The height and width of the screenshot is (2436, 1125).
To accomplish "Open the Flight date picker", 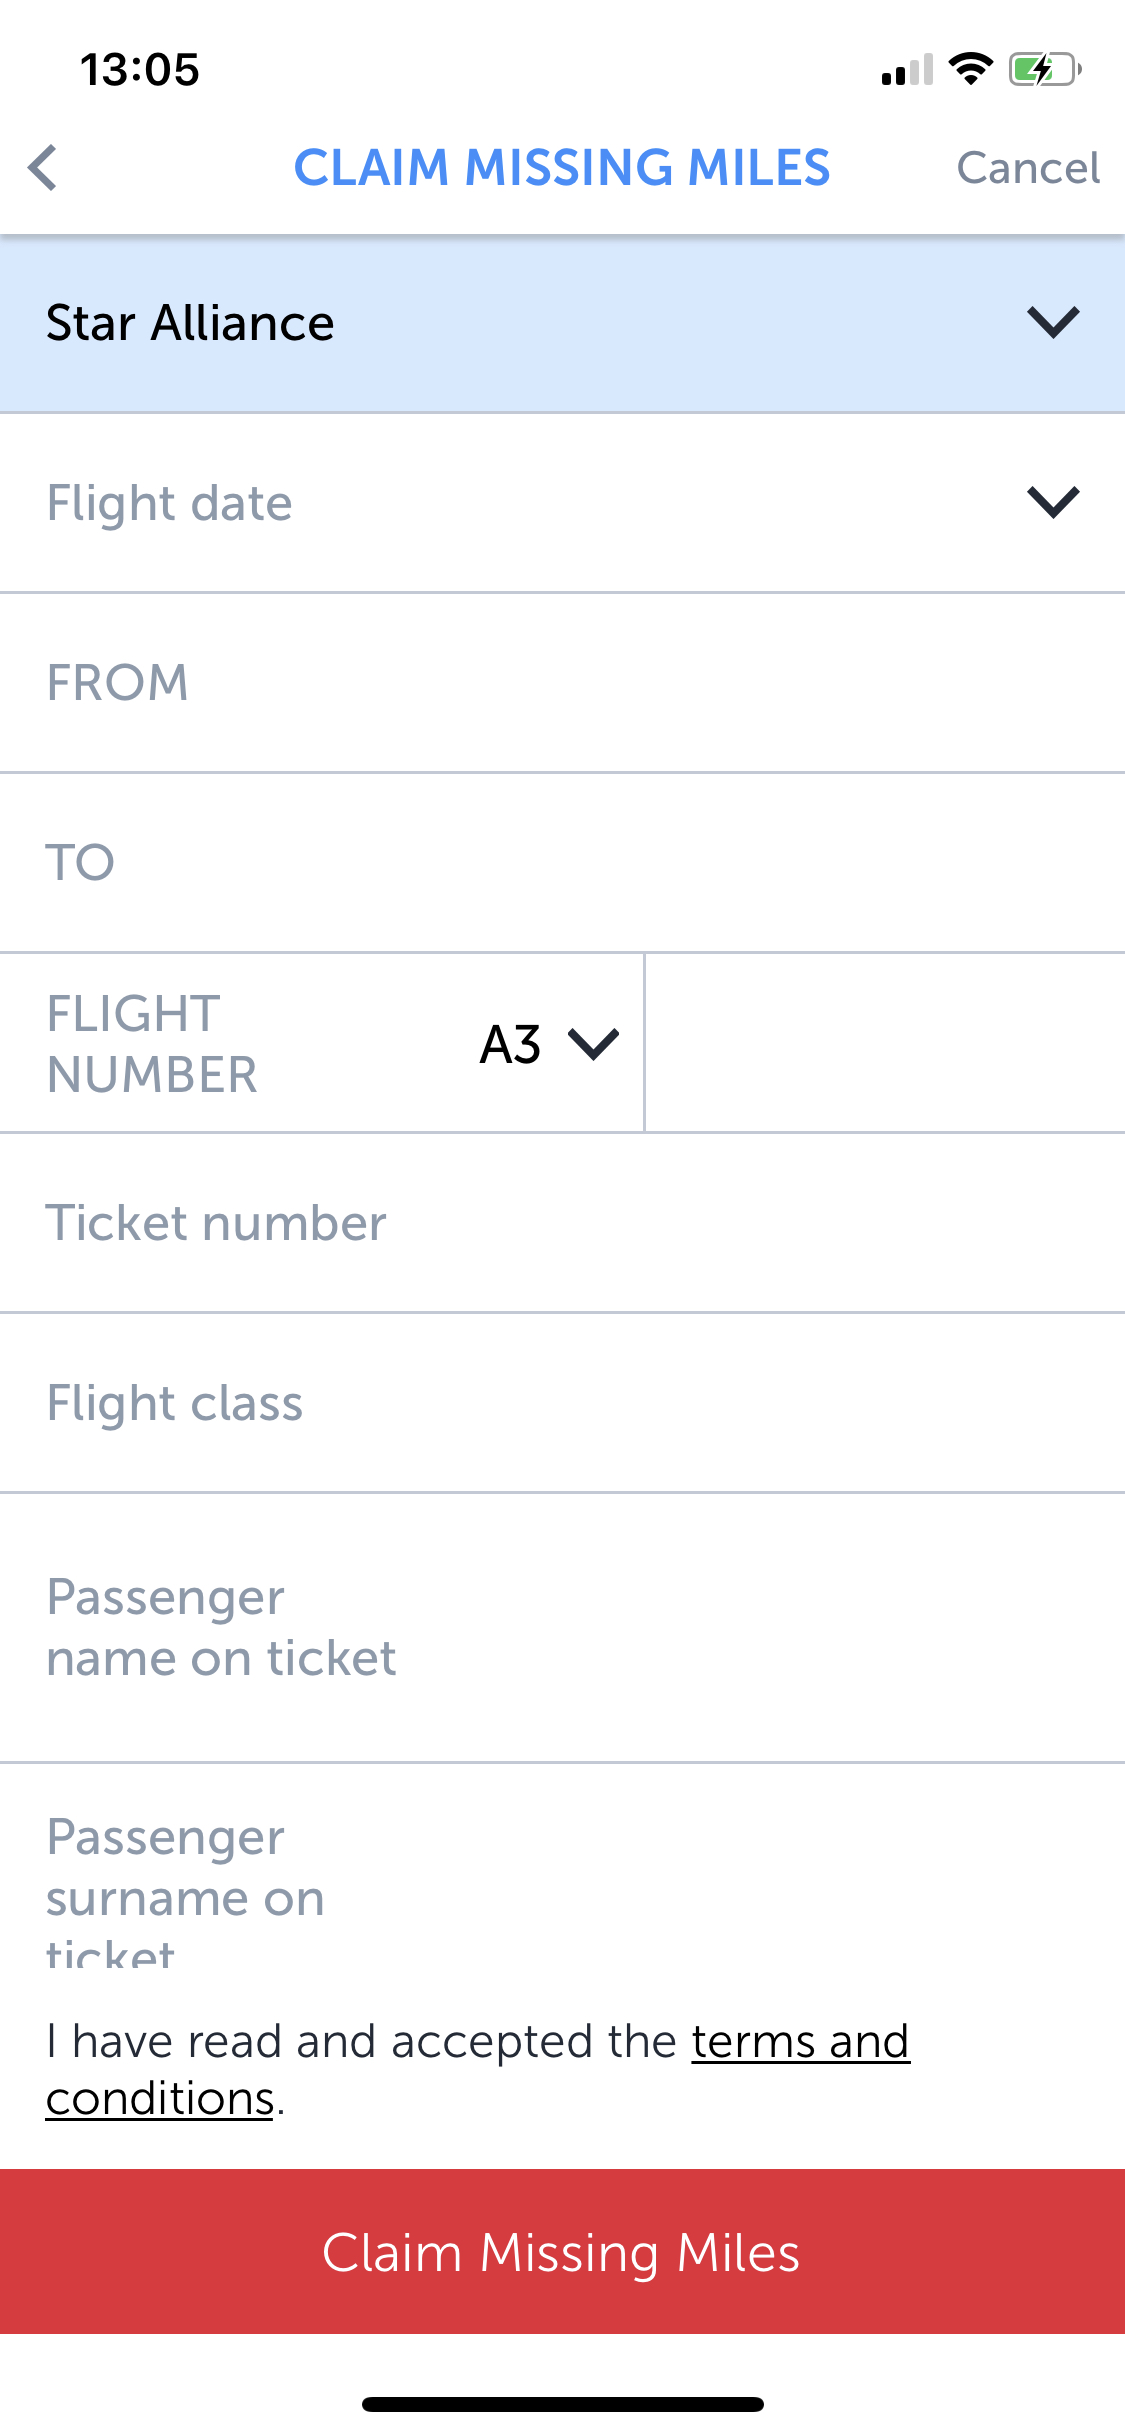I will [x=562, y=503].
